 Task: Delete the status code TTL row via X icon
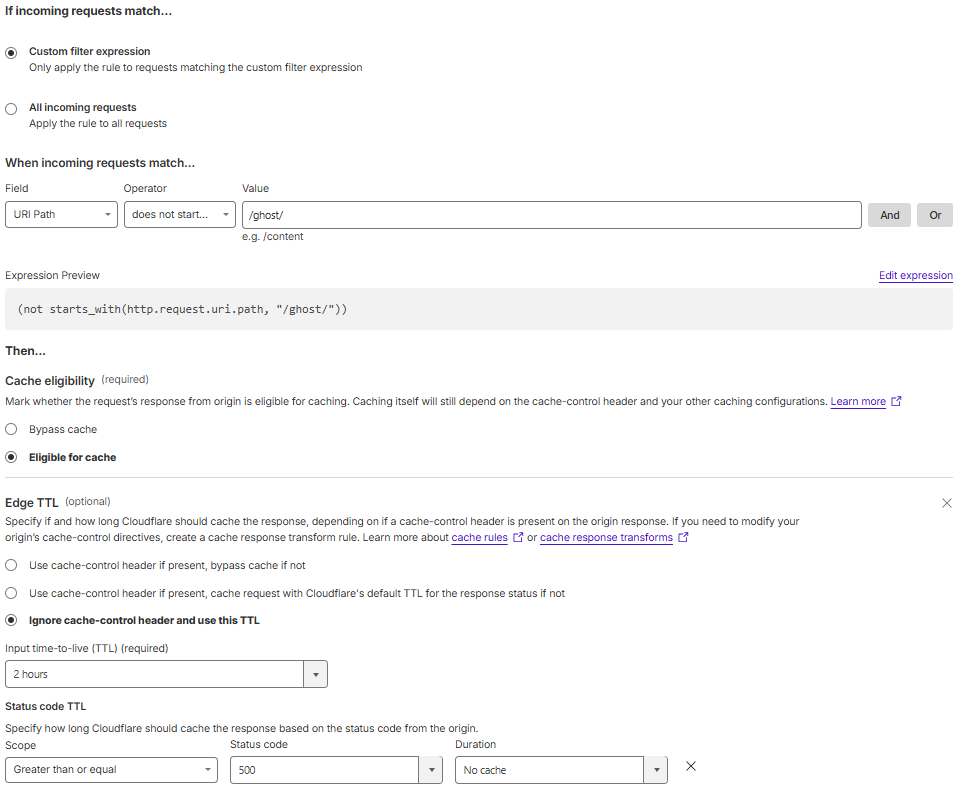pos(690,765)
